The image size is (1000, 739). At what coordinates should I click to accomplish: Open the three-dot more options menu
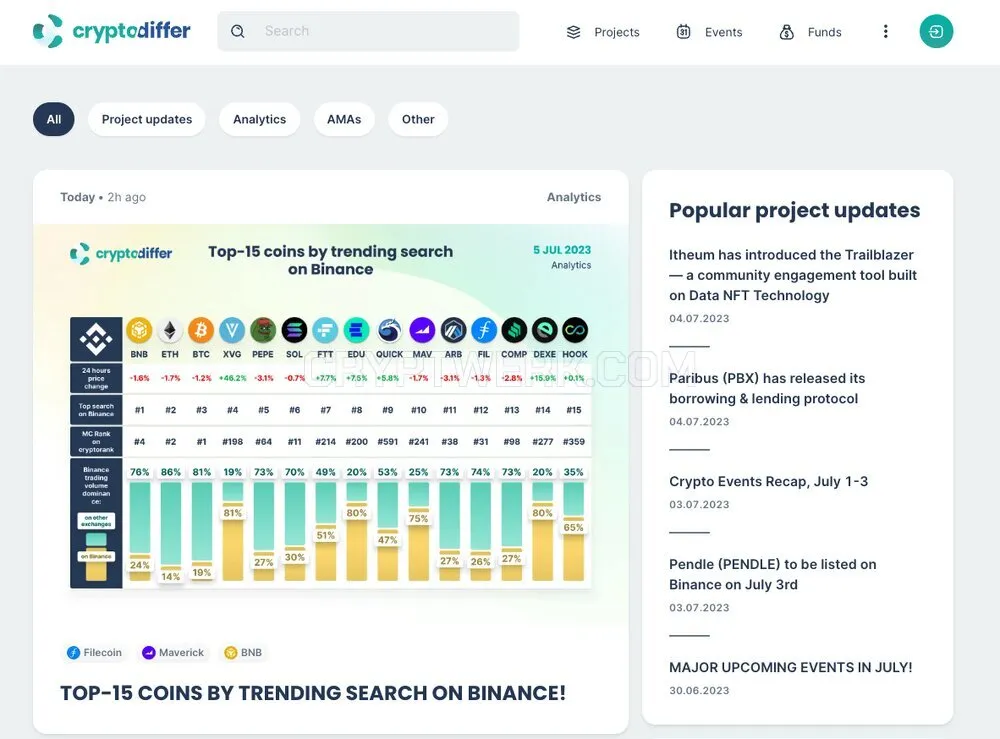[885, 31]
